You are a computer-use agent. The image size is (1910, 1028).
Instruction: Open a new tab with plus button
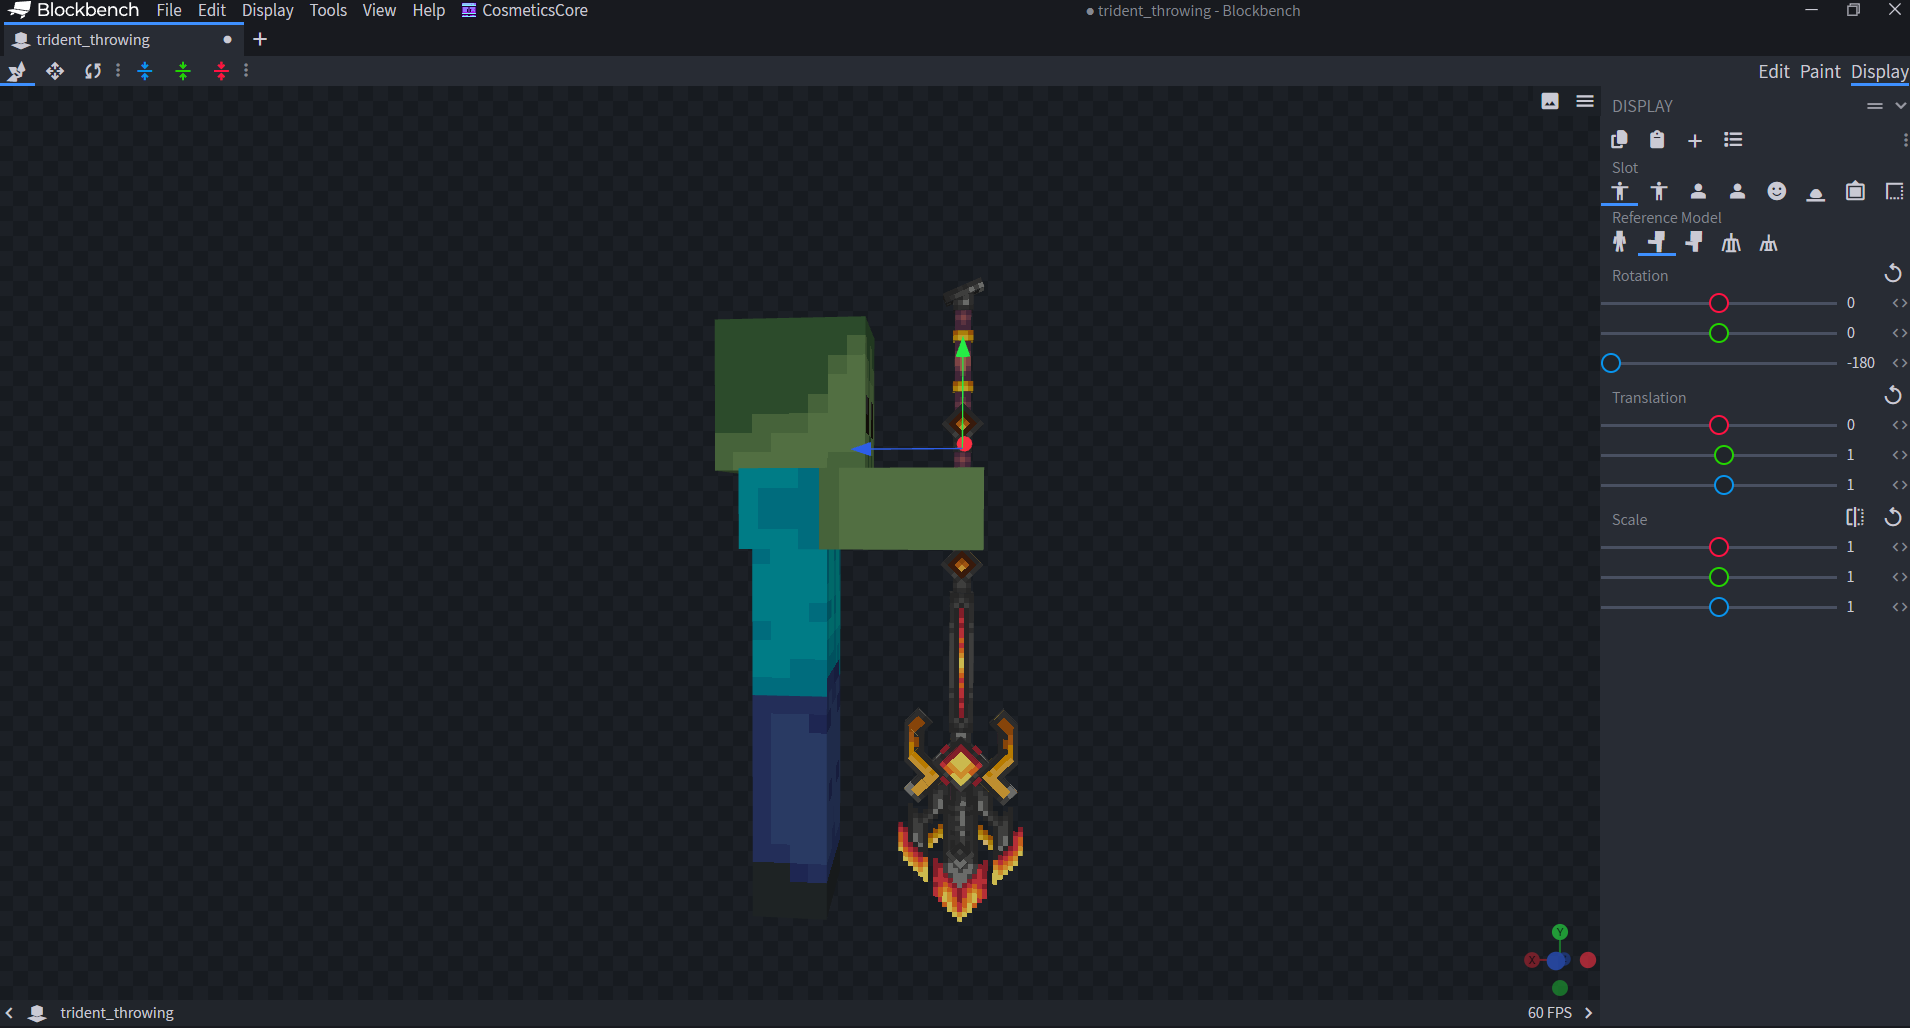point(260,39)
